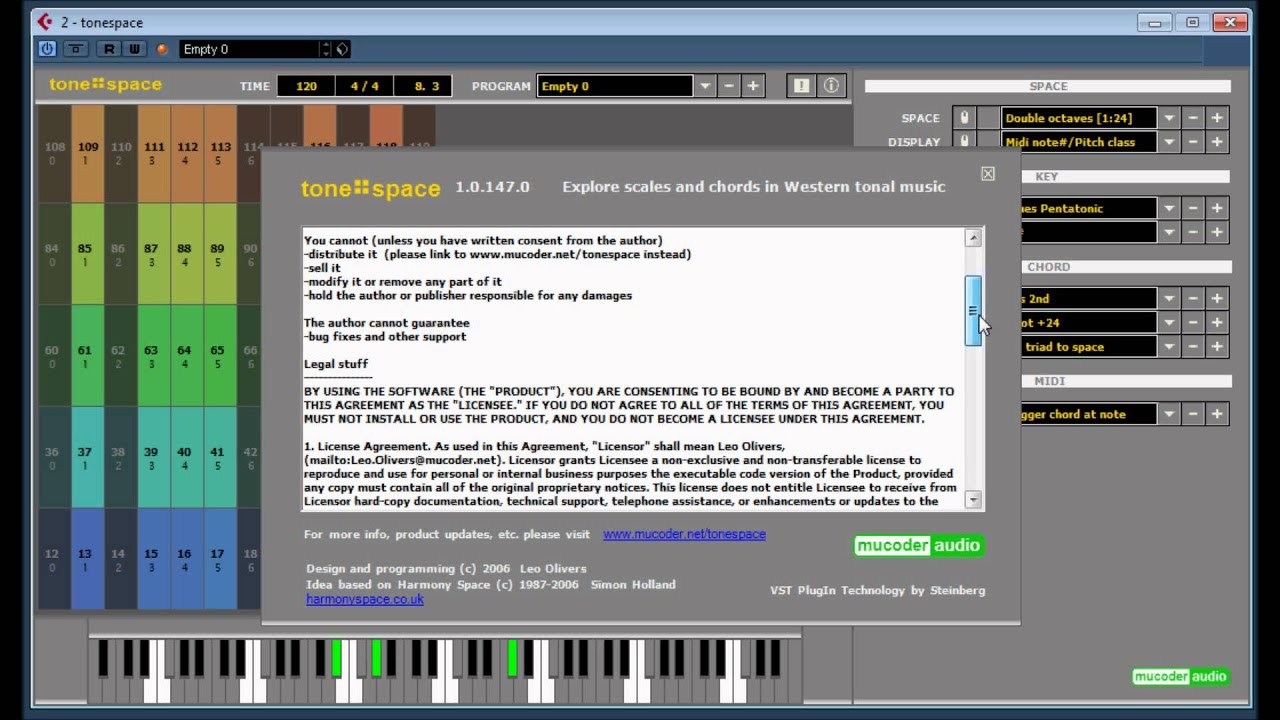The height and width of the screenshot is (720, 1280).
Task: Click the Cubase preset field Empty 0
Action: click(x=249, y=49)
